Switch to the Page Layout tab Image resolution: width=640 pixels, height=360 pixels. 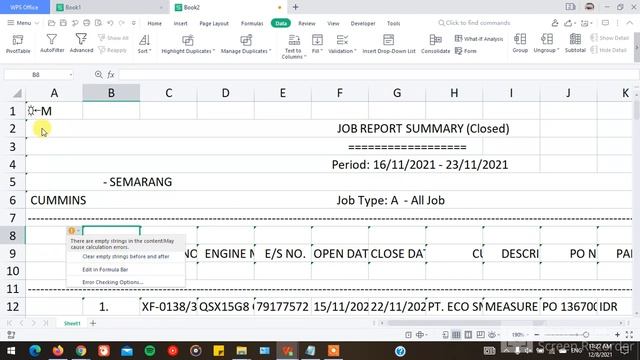click(x=214, y=23)
